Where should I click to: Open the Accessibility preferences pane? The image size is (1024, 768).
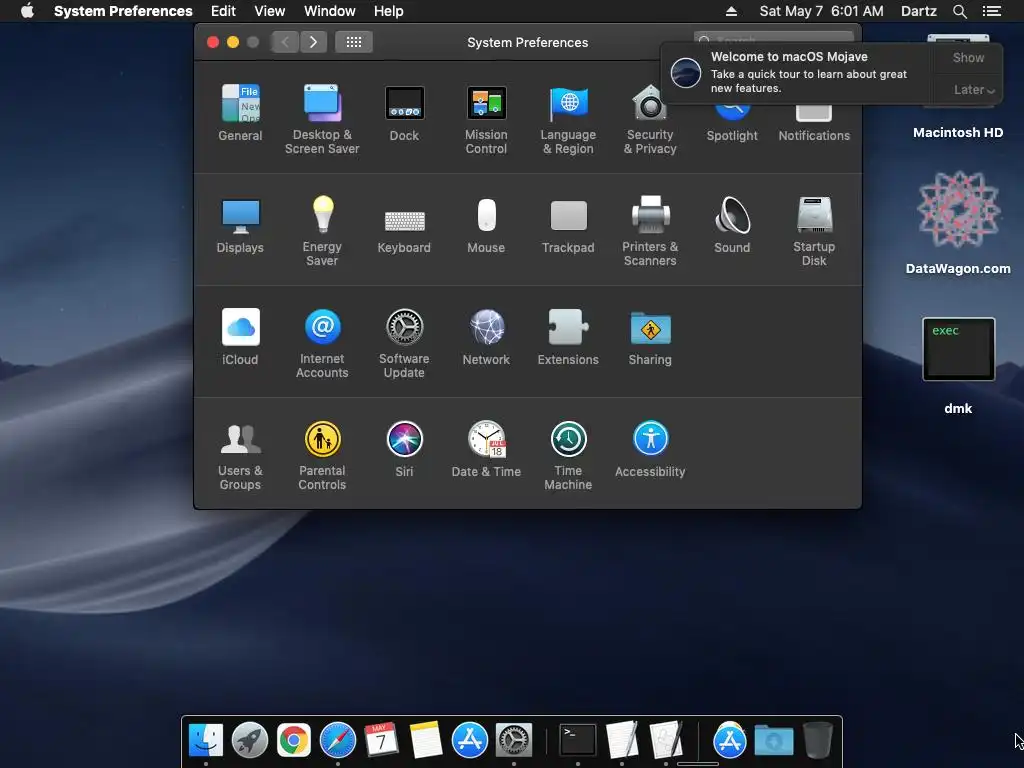point(650,449)
